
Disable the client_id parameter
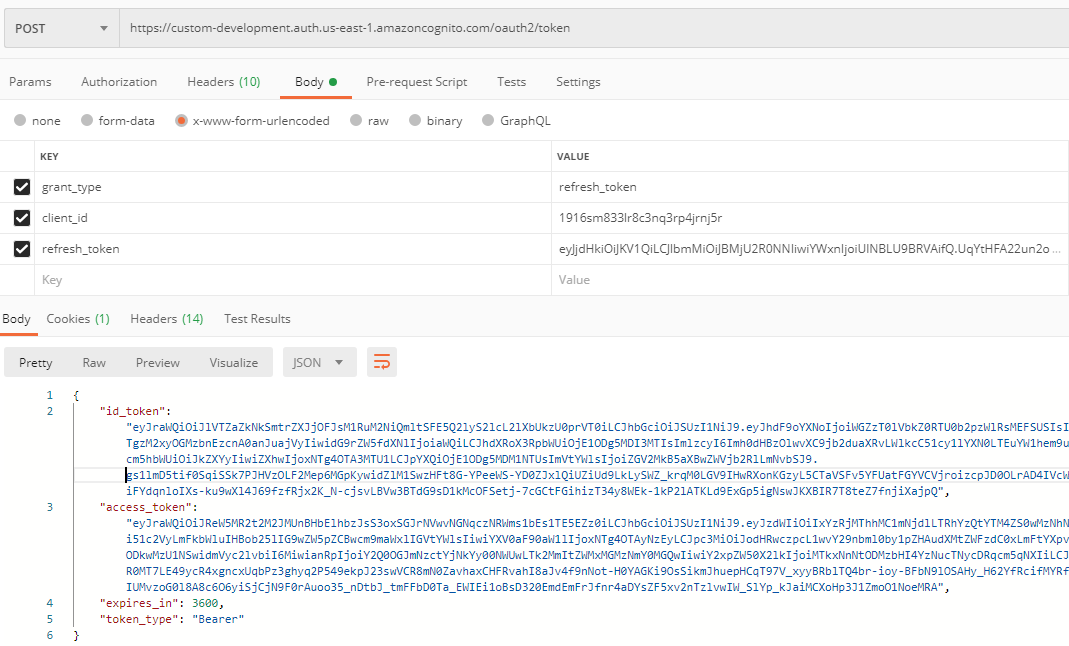point(22,217)
